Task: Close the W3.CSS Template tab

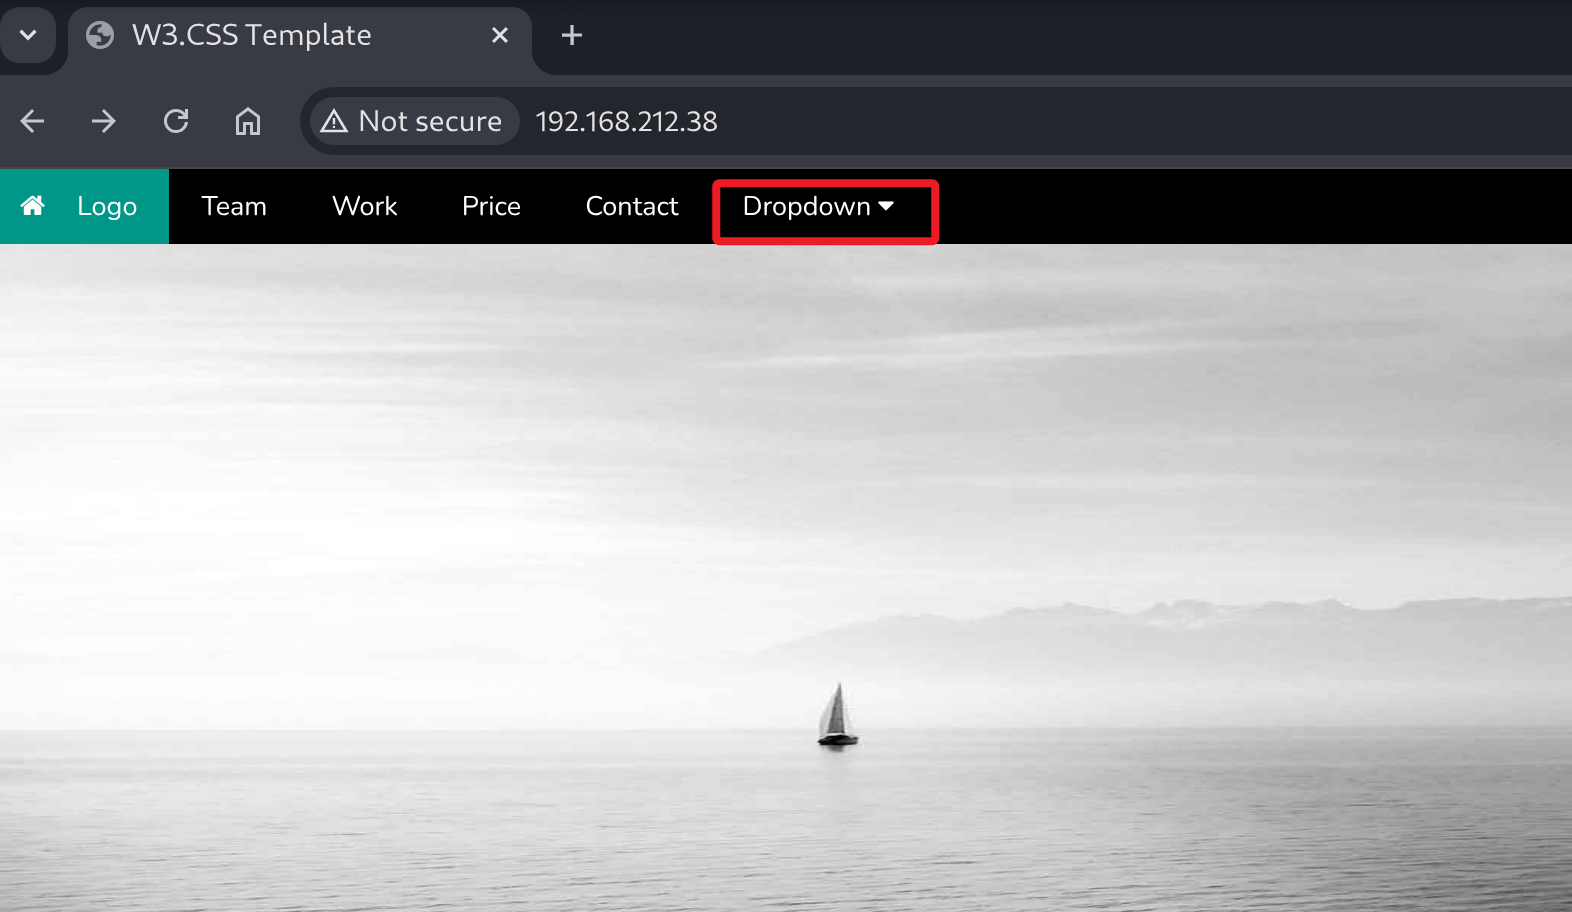Action: click(500, 36)
